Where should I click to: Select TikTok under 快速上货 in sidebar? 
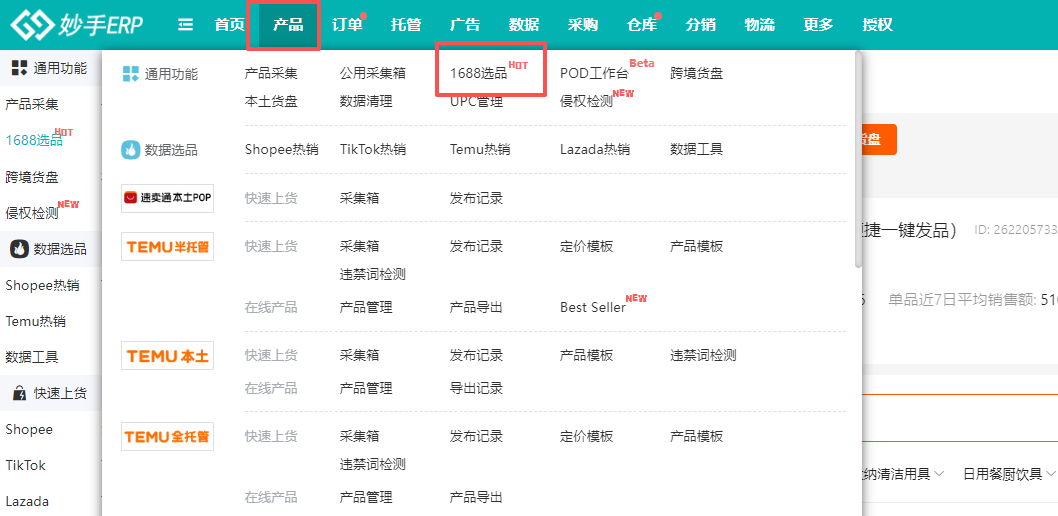pyautogui.click(x=26, y=465)
